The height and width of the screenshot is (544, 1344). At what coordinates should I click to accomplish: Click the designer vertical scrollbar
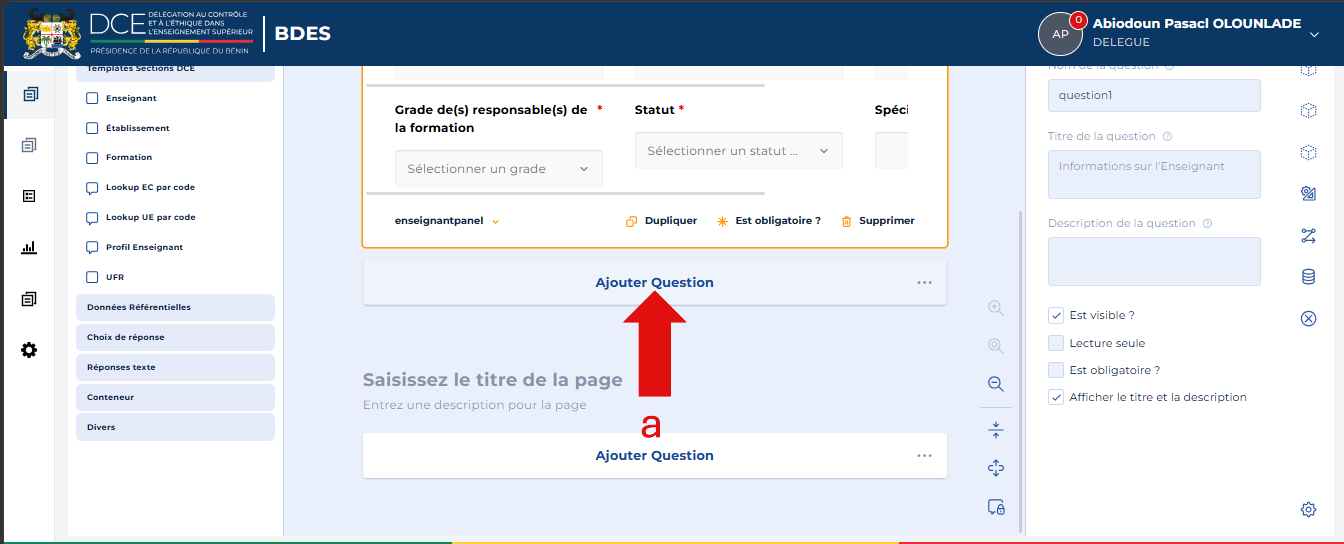[1021, 370]
